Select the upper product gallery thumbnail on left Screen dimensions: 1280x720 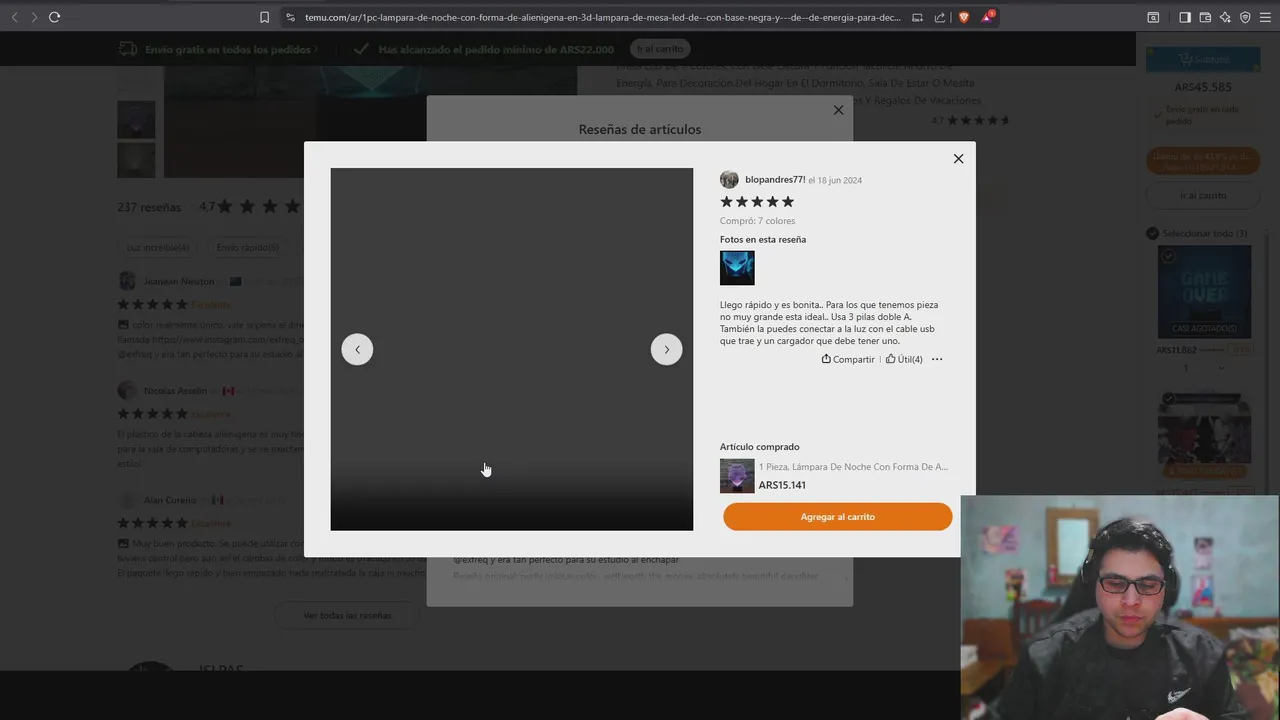(136, 119)
